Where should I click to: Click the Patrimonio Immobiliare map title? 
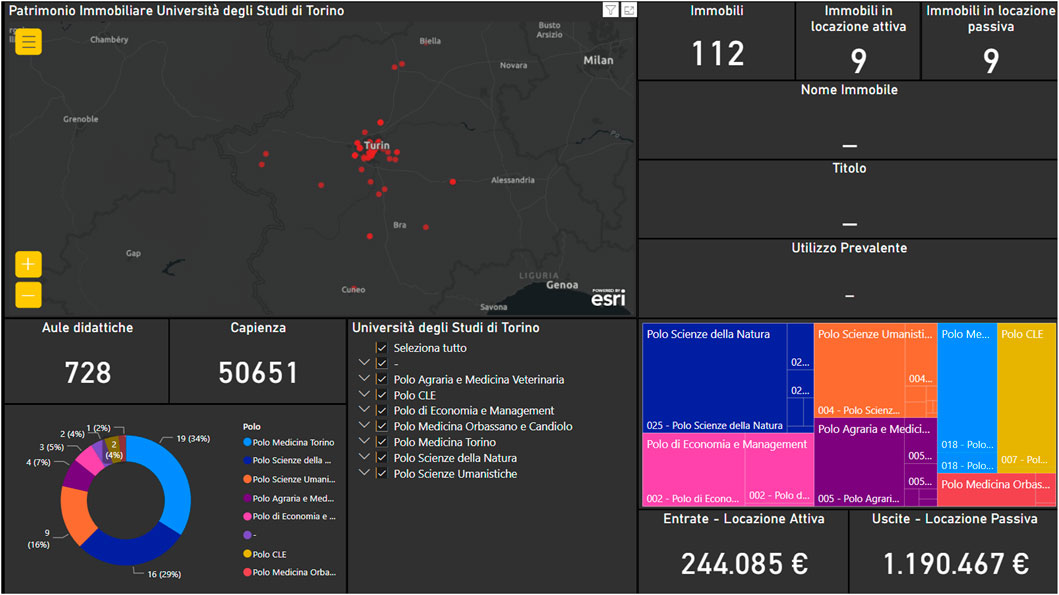(x=176, y=11)
